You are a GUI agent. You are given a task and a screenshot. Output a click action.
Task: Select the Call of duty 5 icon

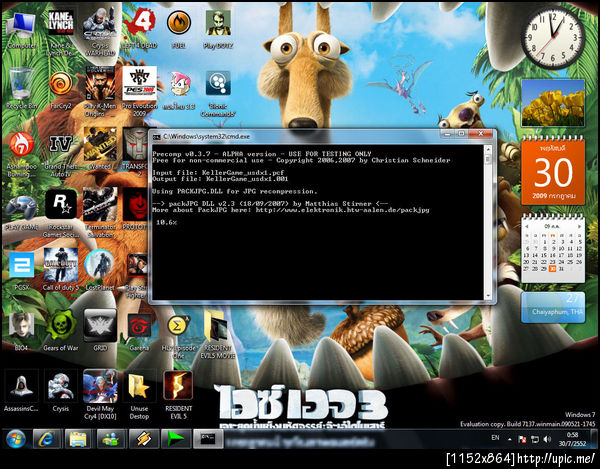pos(60,269)
